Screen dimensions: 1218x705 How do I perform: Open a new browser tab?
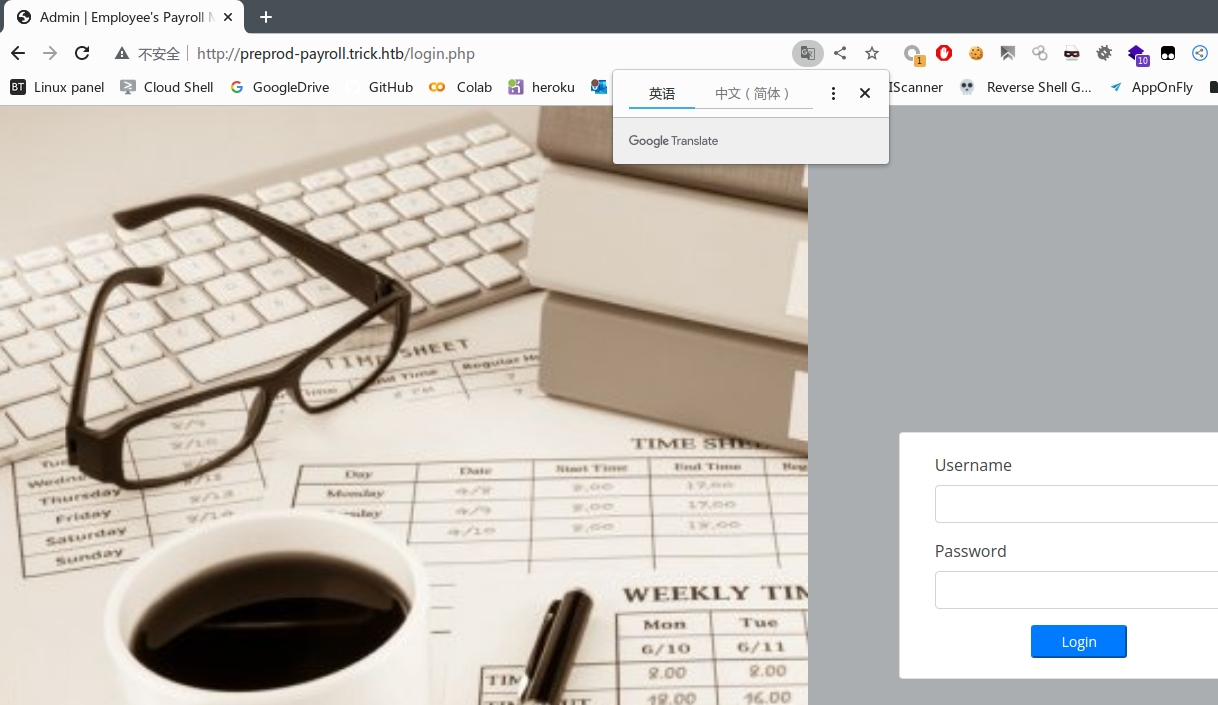click(266, 17)
